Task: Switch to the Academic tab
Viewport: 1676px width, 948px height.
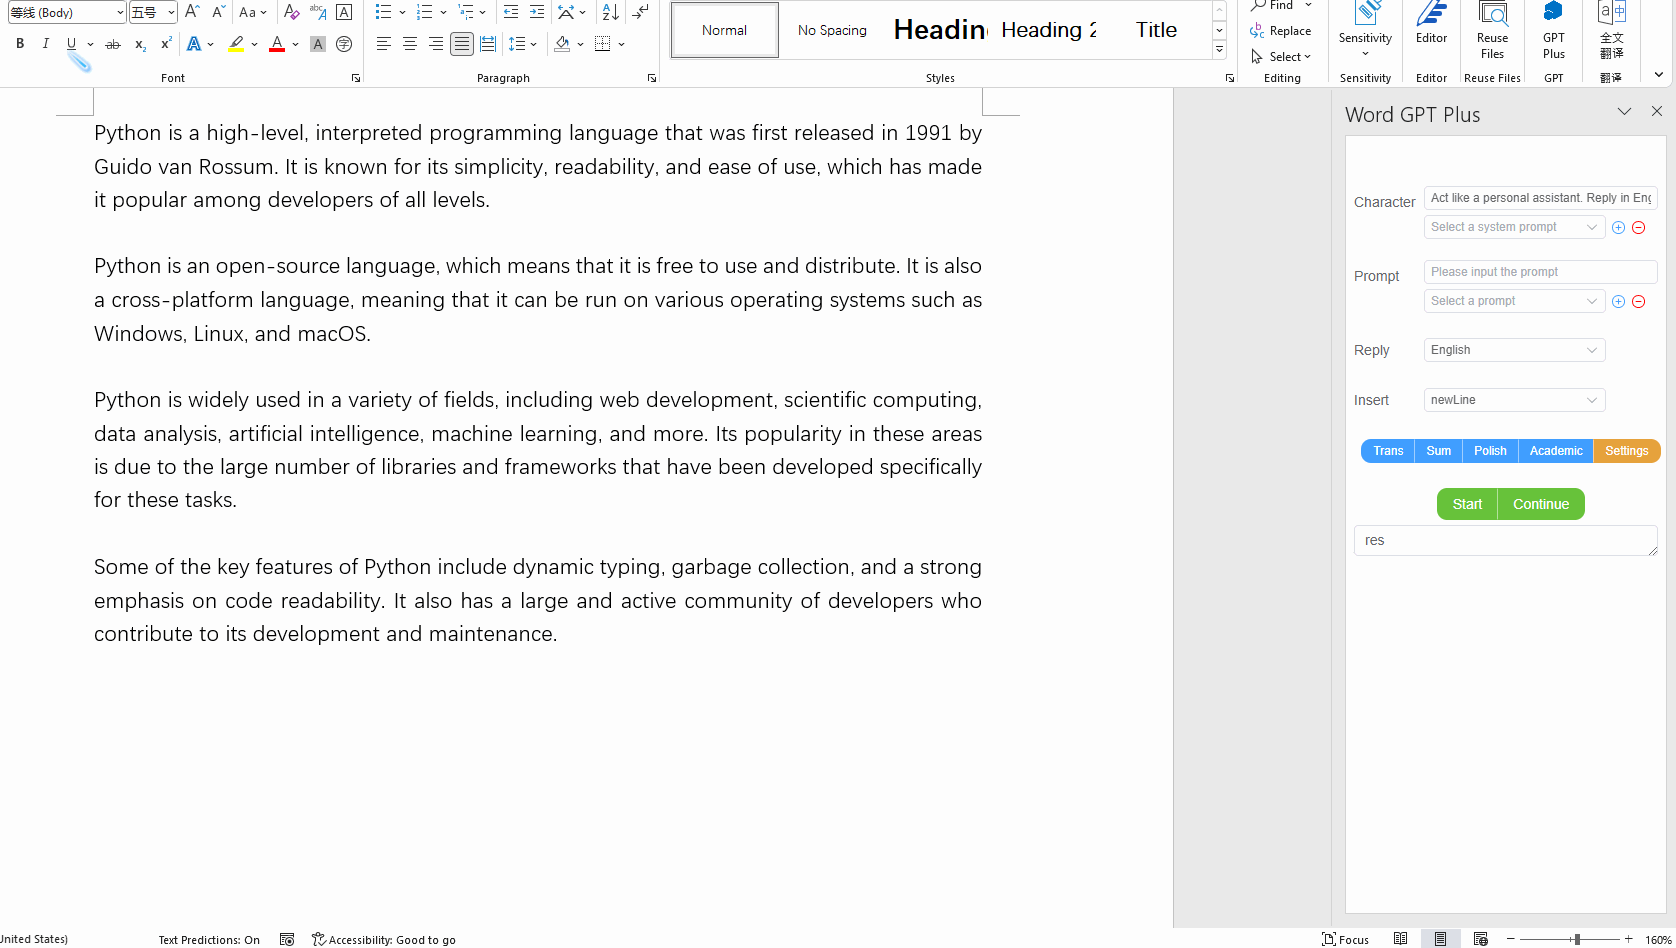Action: (x=1555, y=450)
